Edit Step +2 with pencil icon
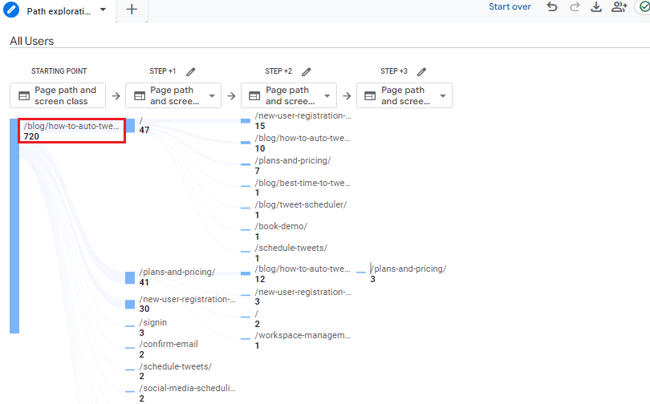This screenshot has width=650, height=404. pos(307,72)
